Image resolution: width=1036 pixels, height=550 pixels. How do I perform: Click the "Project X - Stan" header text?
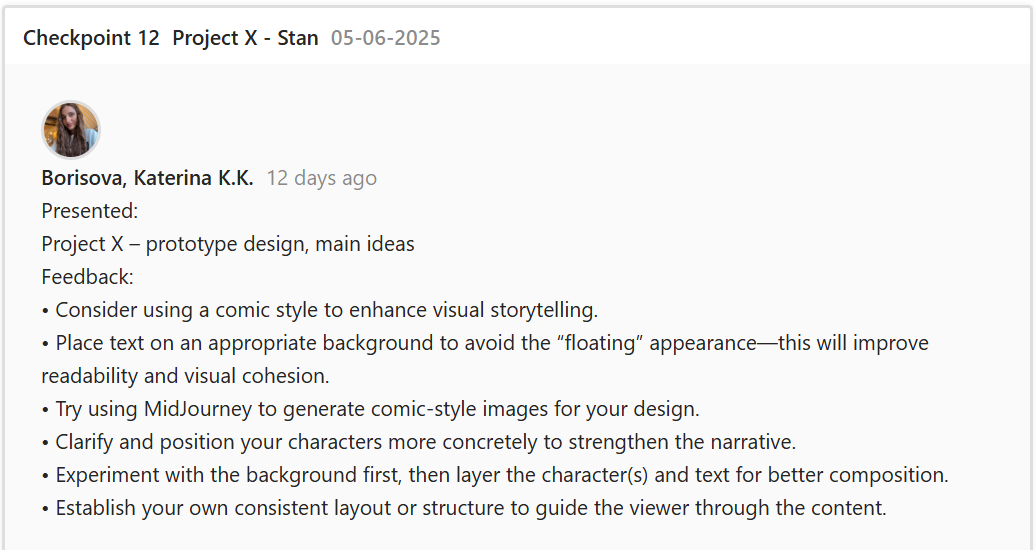coord(245,38)
